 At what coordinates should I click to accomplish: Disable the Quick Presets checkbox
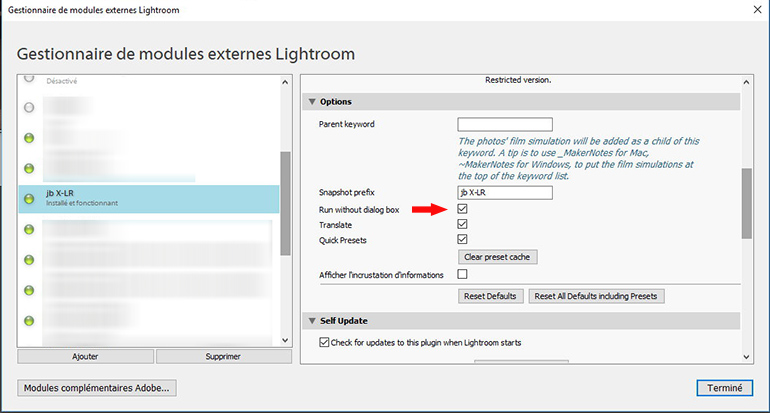coord(462,240)
